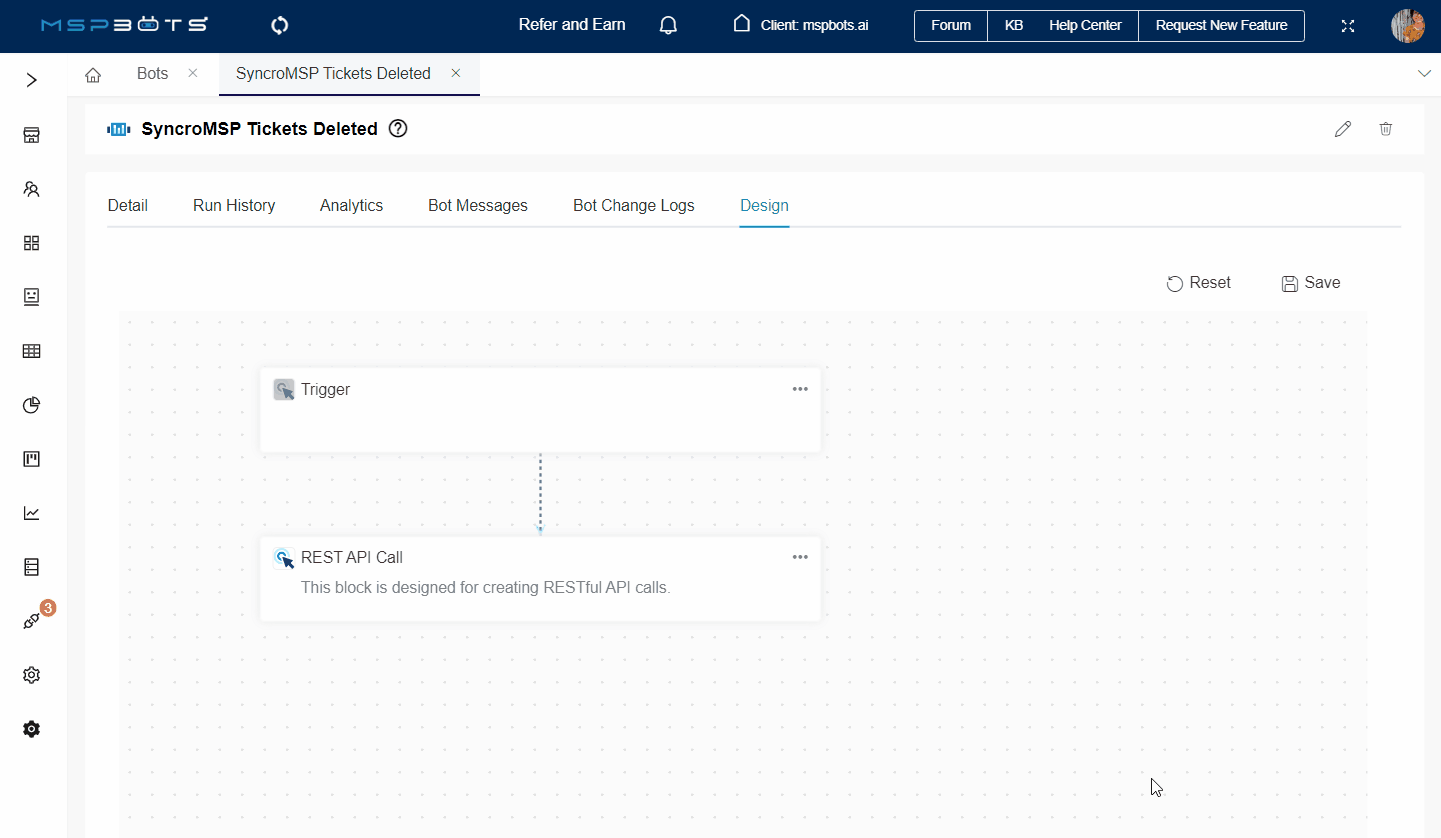Select the REST API Call block
The width and height of the screenshot is (1441, 838).
540,578
